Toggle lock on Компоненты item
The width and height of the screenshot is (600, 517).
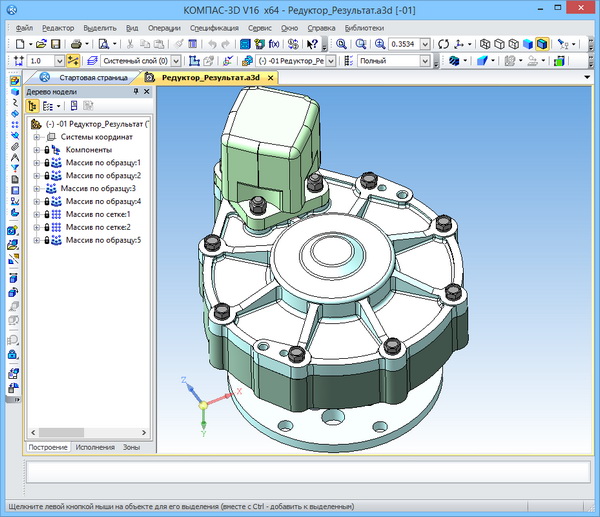46,150
